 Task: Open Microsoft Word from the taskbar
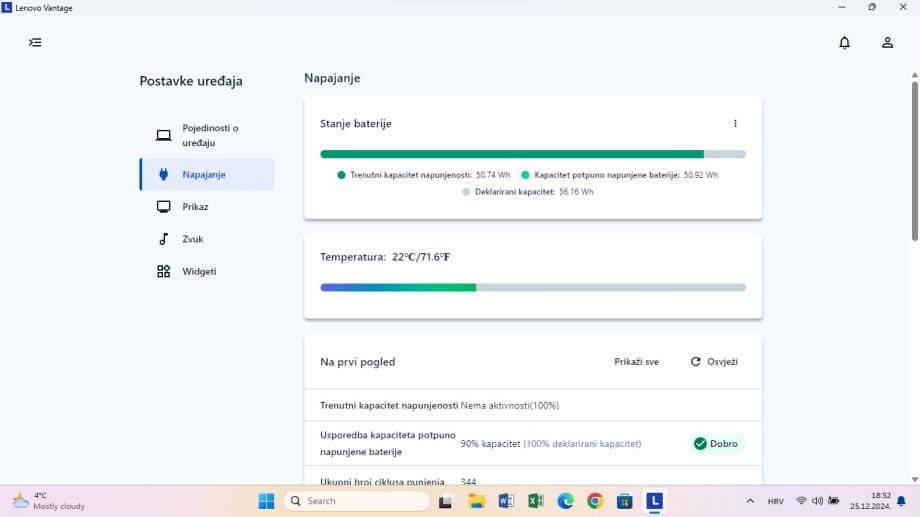point(506,501)
